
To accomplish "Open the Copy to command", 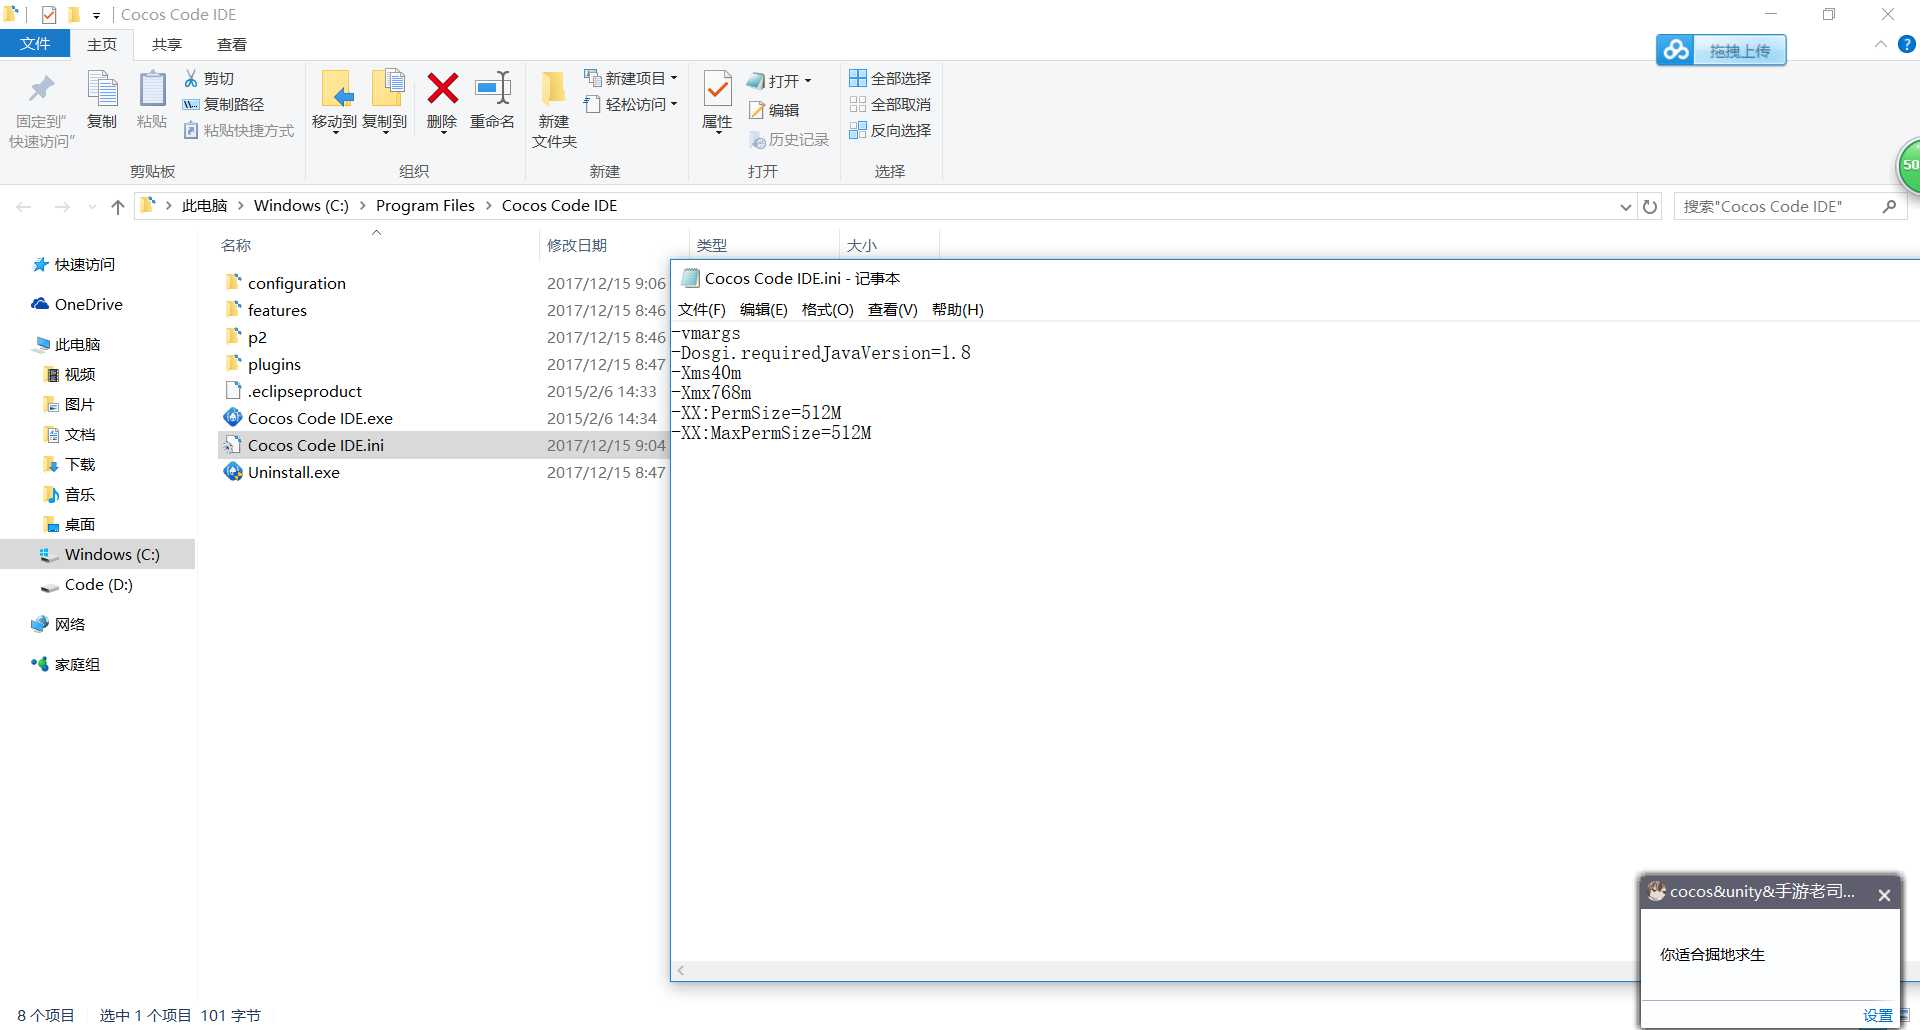I will point(385,101).
